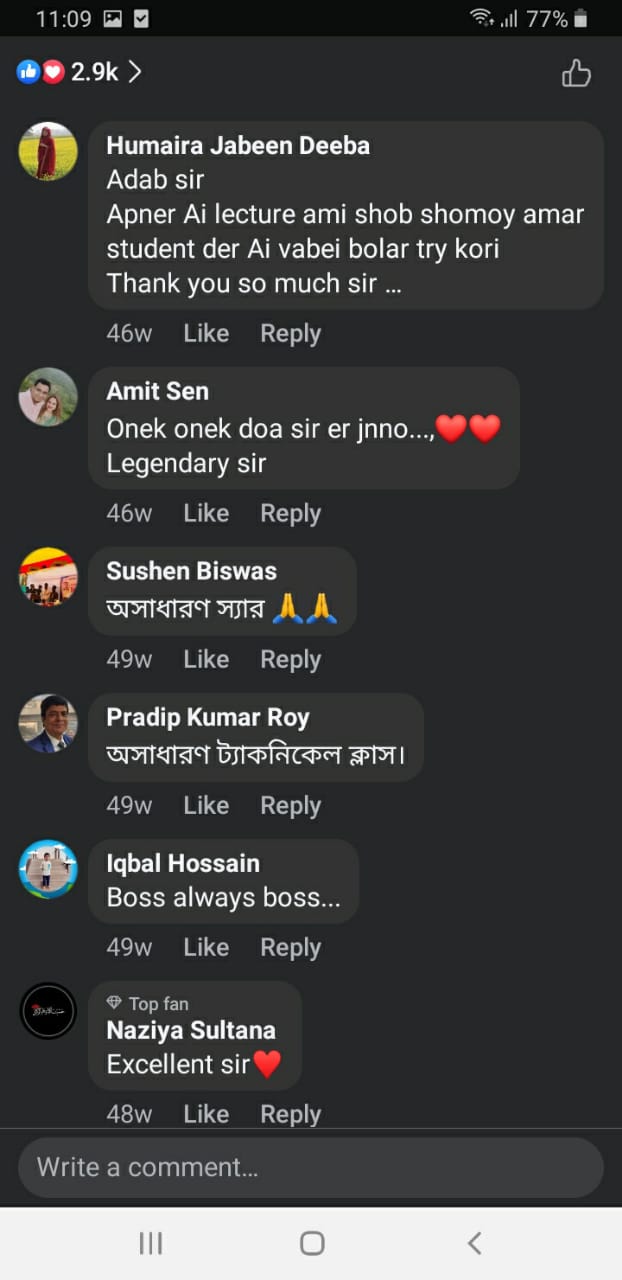Tap the Top fan badge icon
The width and height of the screenshot is (622, 1280).
coord(114,1003)
